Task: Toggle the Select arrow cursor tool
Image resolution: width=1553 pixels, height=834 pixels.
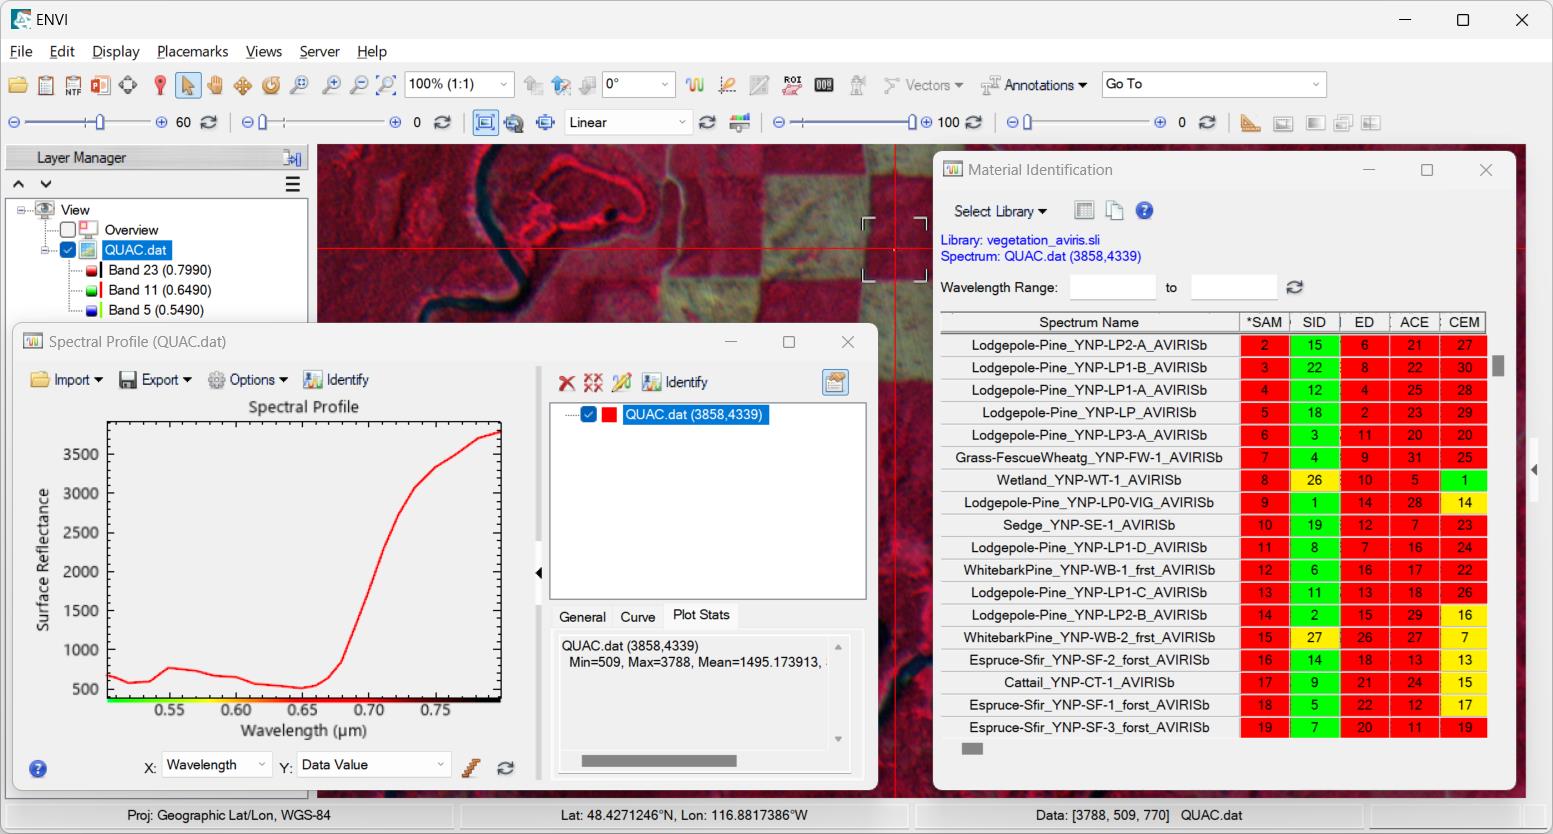Action: (x=187, y=85)
